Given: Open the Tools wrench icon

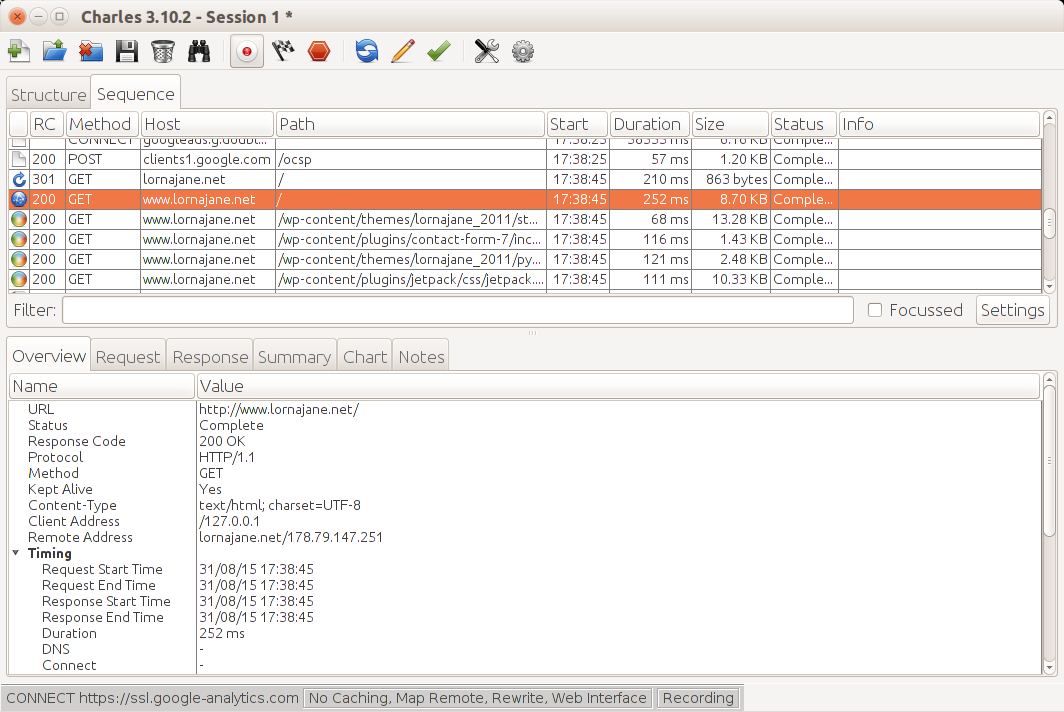Looking at the screenshot, I should click(487, 51).
